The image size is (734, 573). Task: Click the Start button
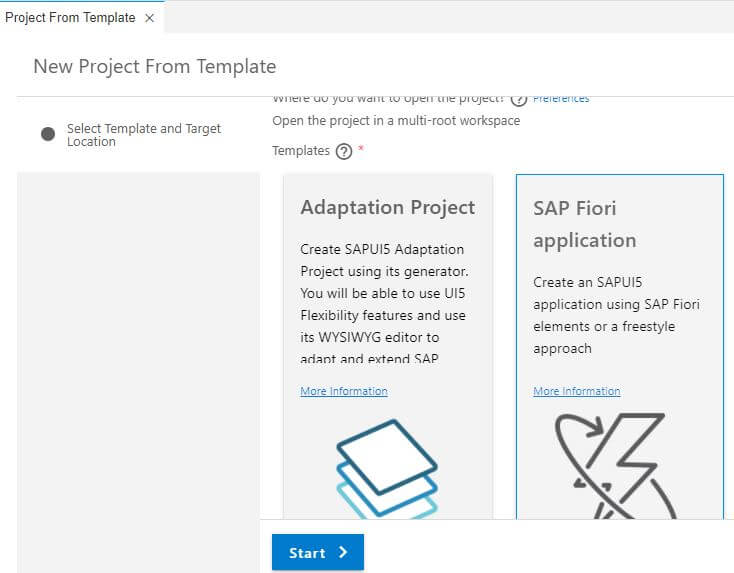click(x=318, y=552)
